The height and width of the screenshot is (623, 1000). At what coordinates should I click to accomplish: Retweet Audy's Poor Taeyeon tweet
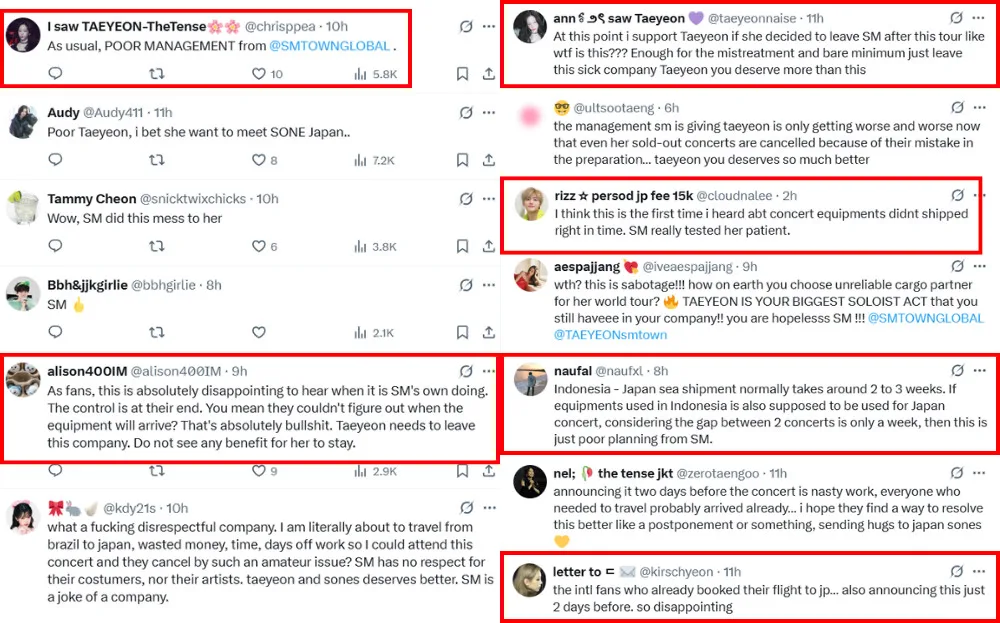[x=156, y=160]
